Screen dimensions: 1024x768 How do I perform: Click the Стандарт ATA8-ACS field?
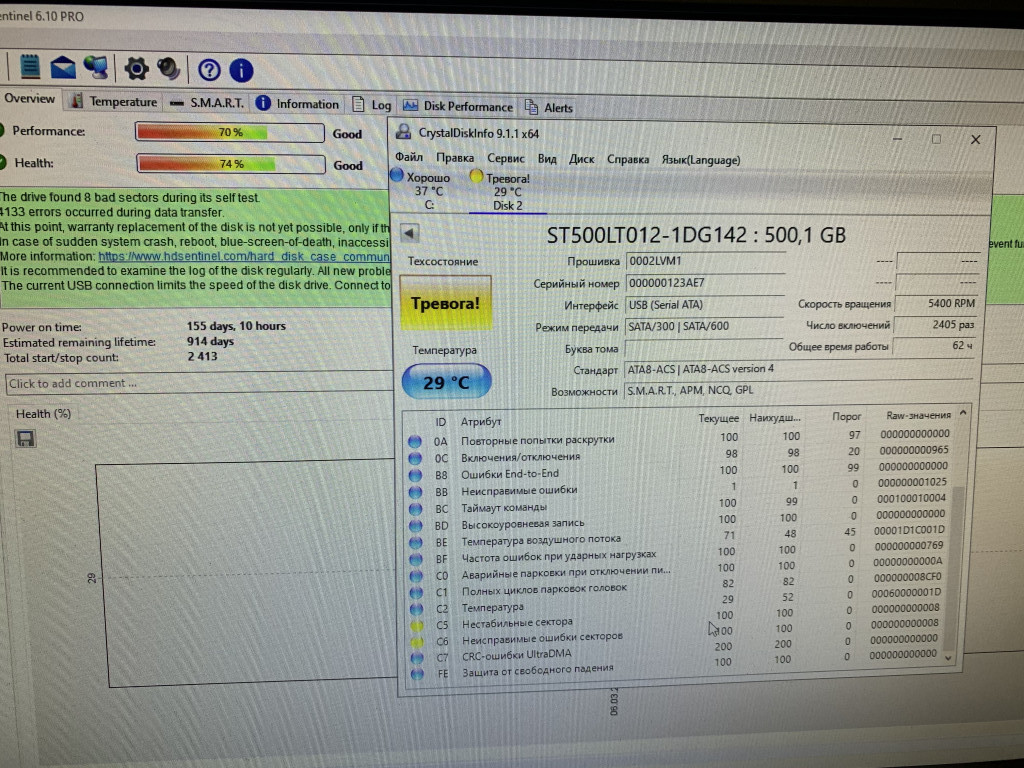[x=798, y=369]
